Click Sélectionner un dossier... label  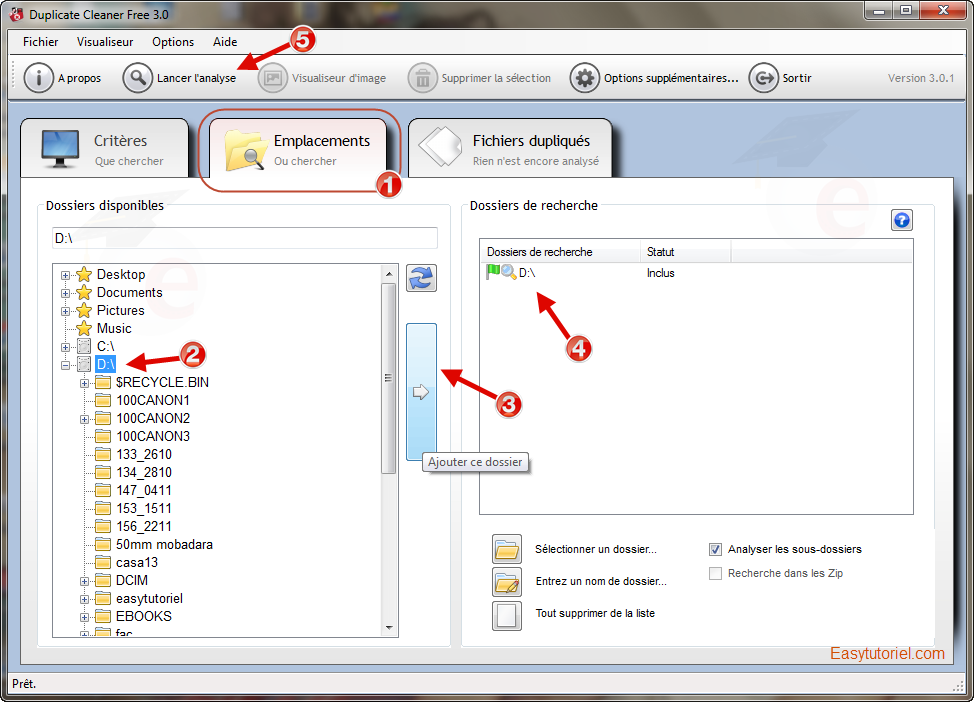click(596, 549)
